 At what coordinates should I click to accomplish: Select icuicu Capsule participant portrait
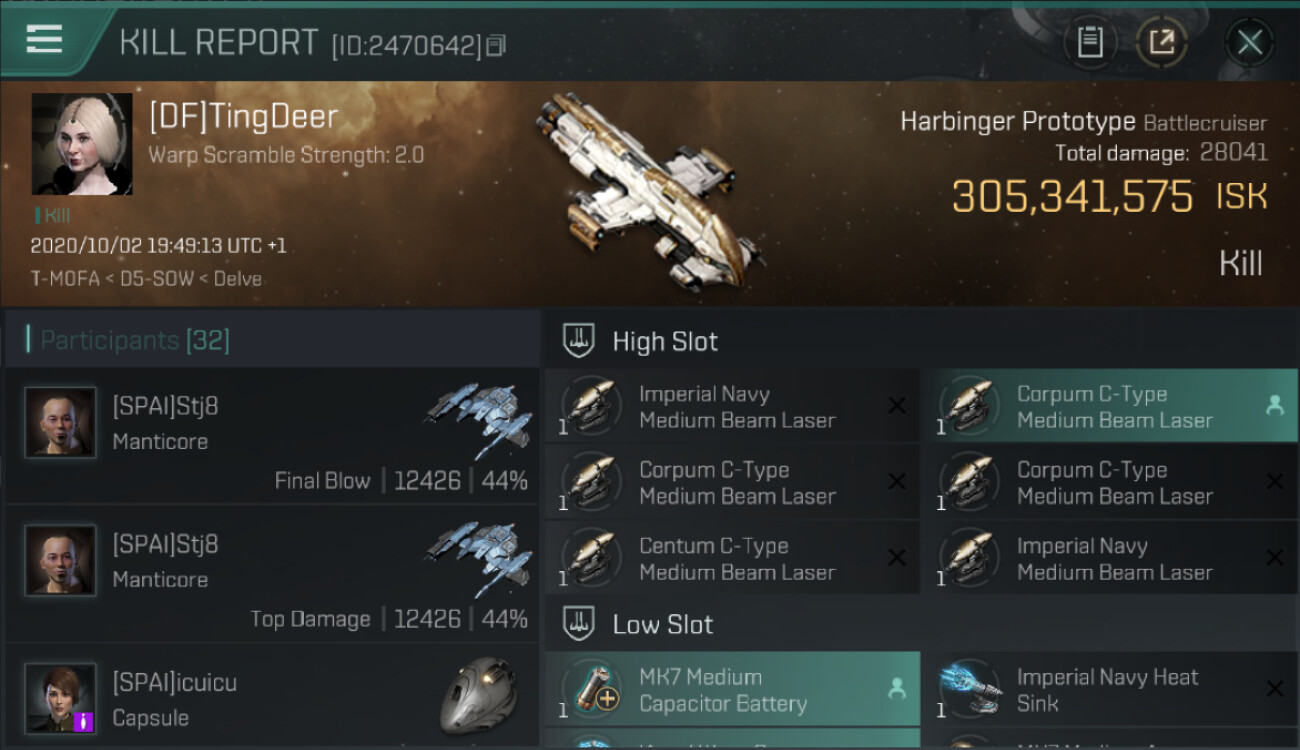pyautogui.click(x=60, y=698)
